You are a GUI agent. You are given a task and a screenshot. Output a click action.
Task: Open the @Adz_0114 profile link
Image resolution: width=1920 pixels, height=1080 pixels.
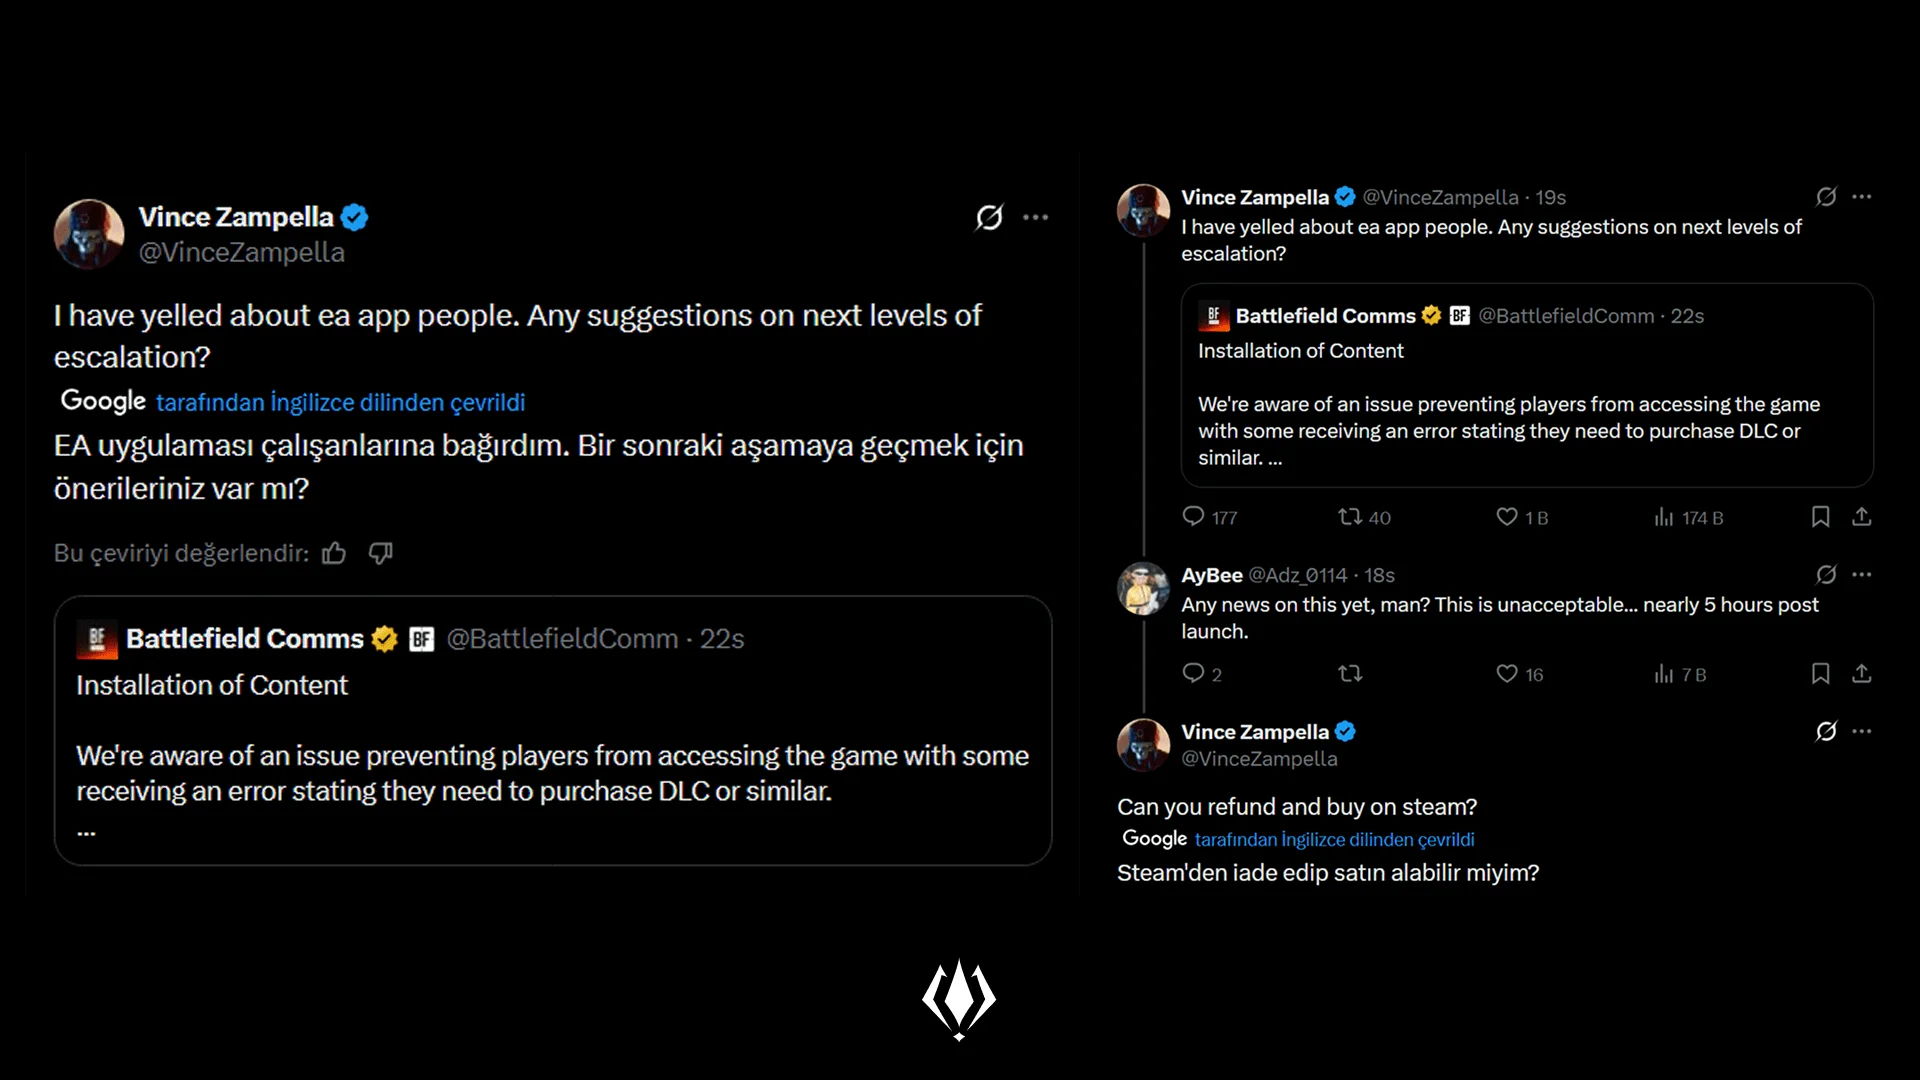click(1298, 575)
